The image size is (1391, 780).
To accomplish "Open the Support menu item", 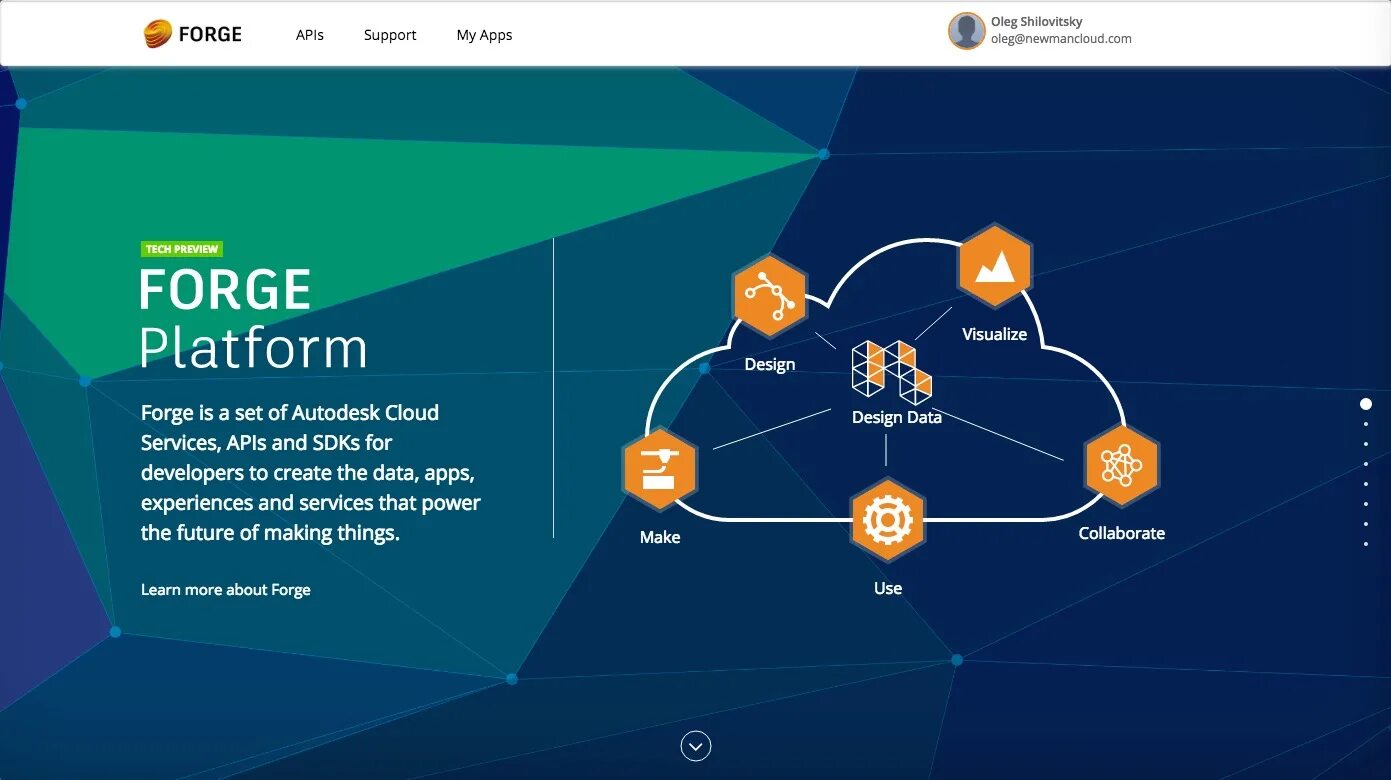I will click(x=390, y=35).
